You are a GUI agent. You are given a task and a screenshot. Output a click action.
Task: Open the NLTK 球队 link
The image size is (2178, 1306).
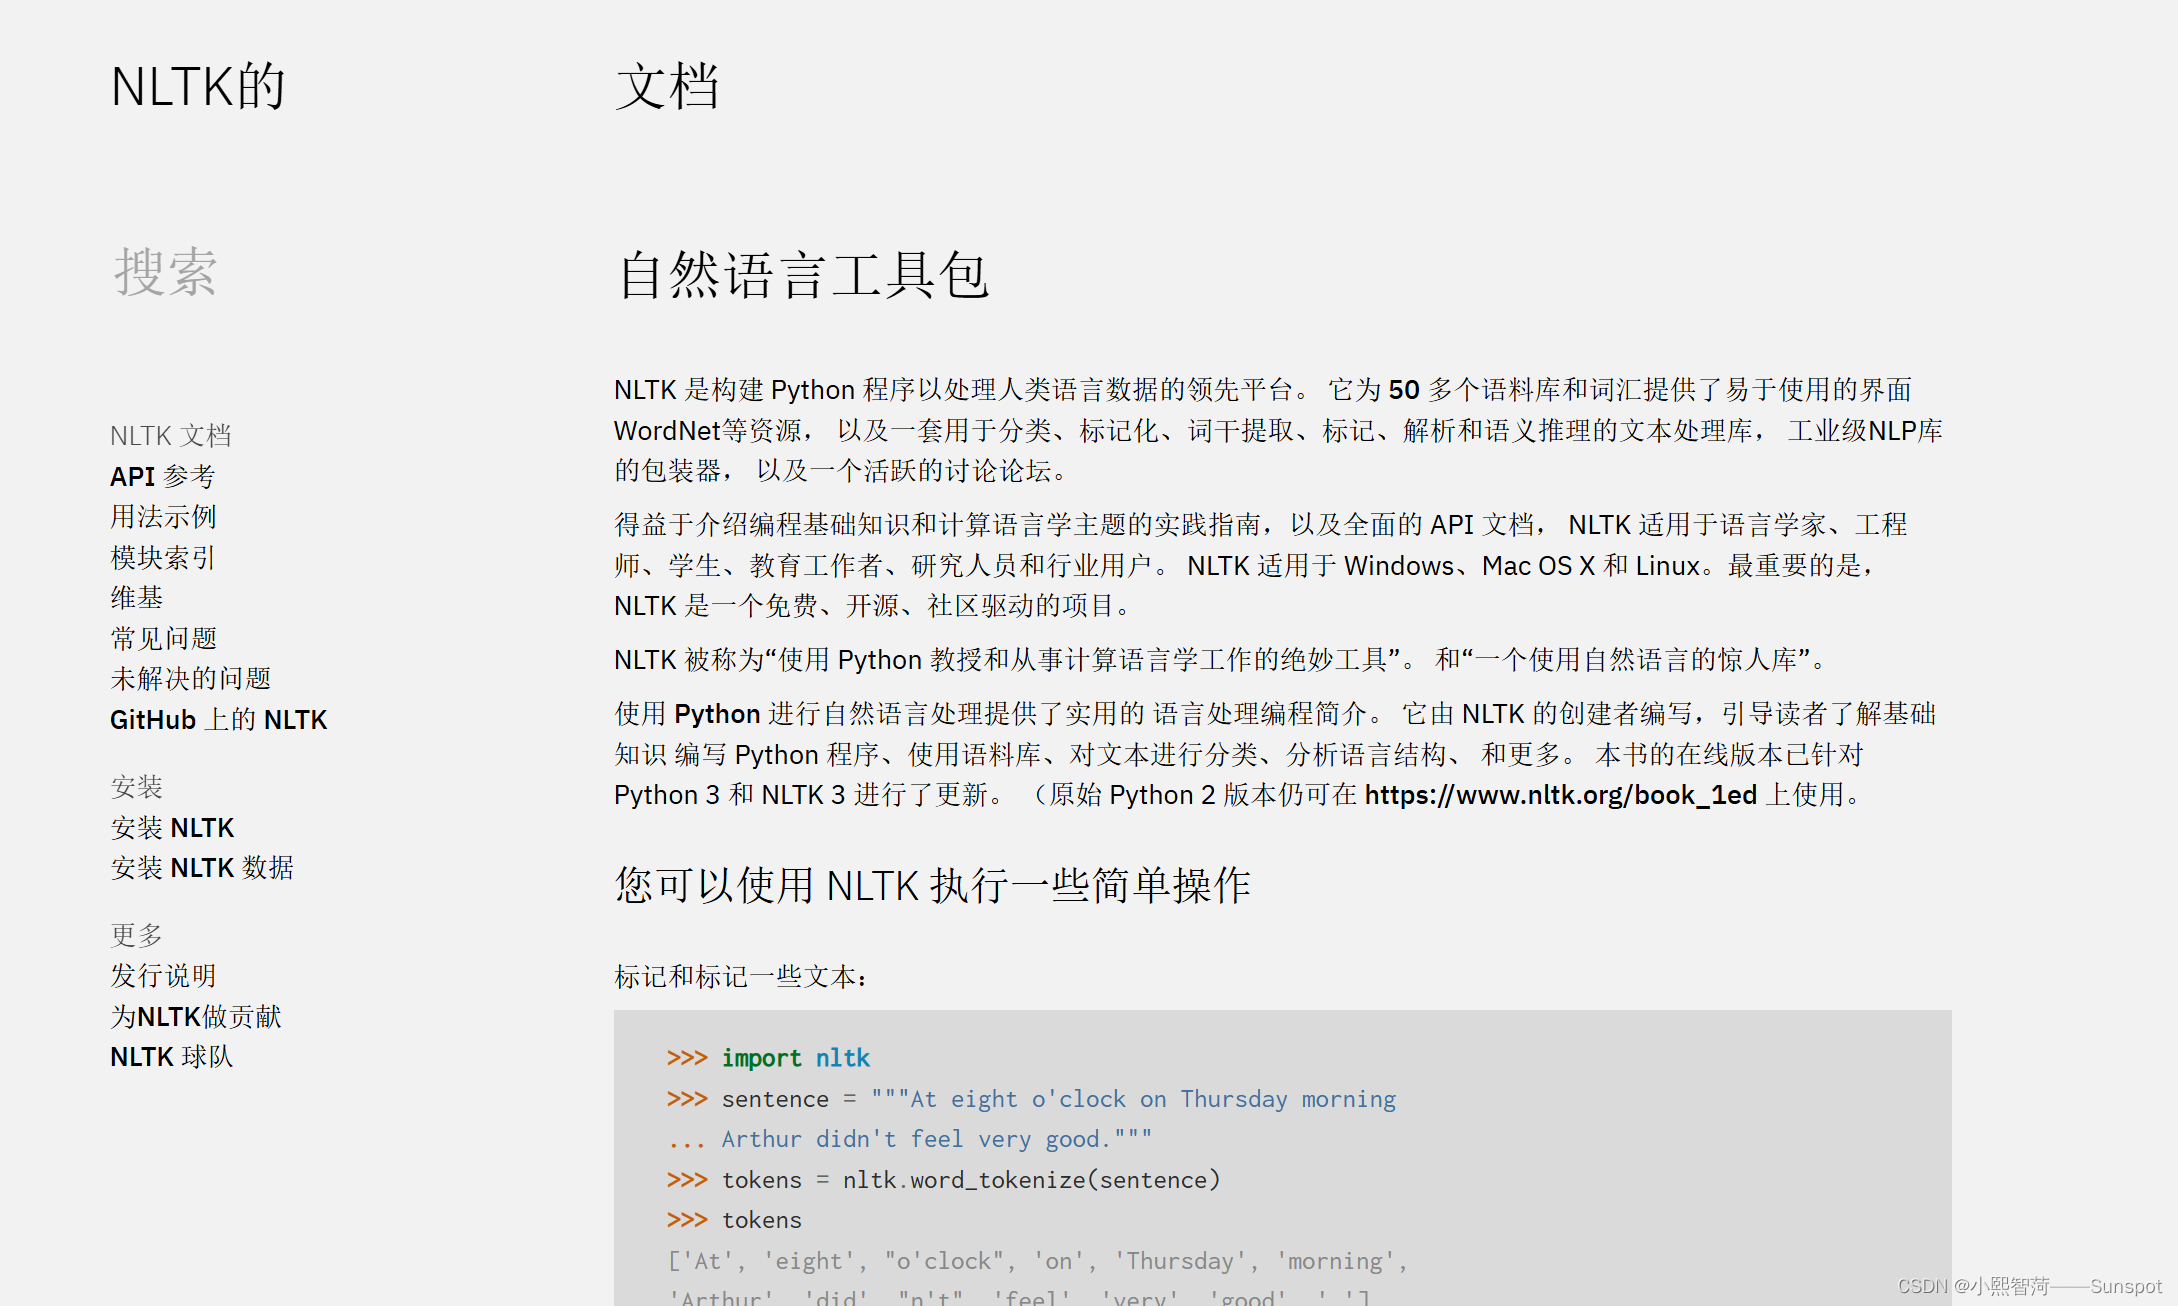tap(171, 1057)
